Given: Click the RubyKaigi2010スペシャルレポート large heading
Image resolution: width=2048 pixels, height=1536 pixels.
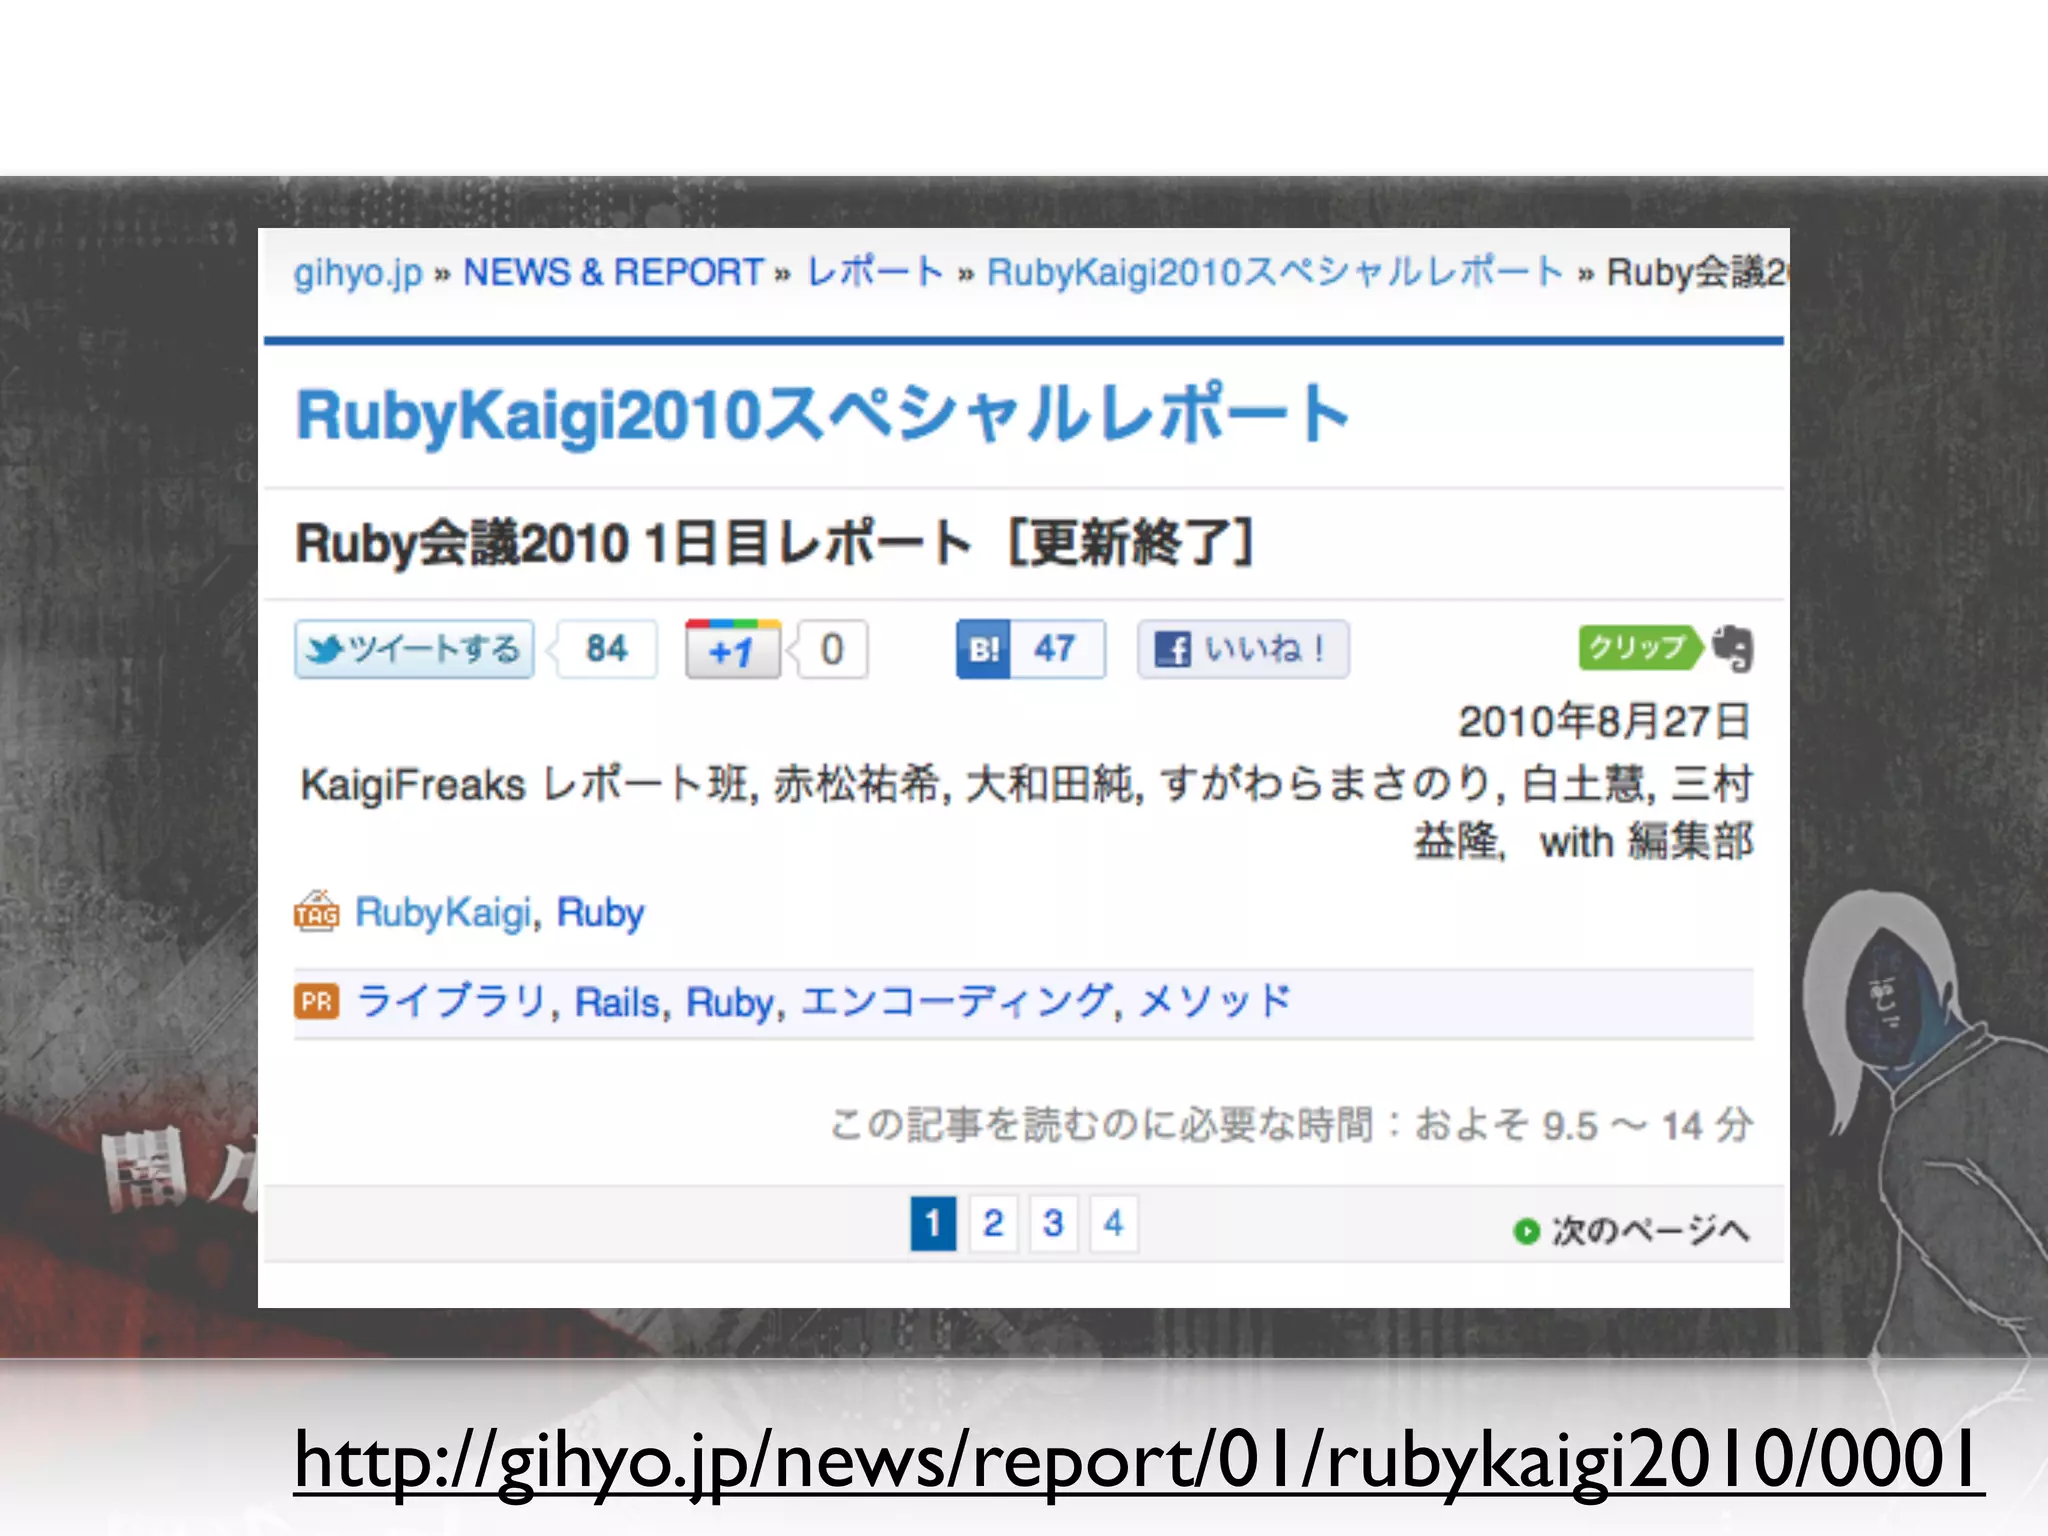Looking at the screenshot, I should pyautogui.click(x=823, y=415).
